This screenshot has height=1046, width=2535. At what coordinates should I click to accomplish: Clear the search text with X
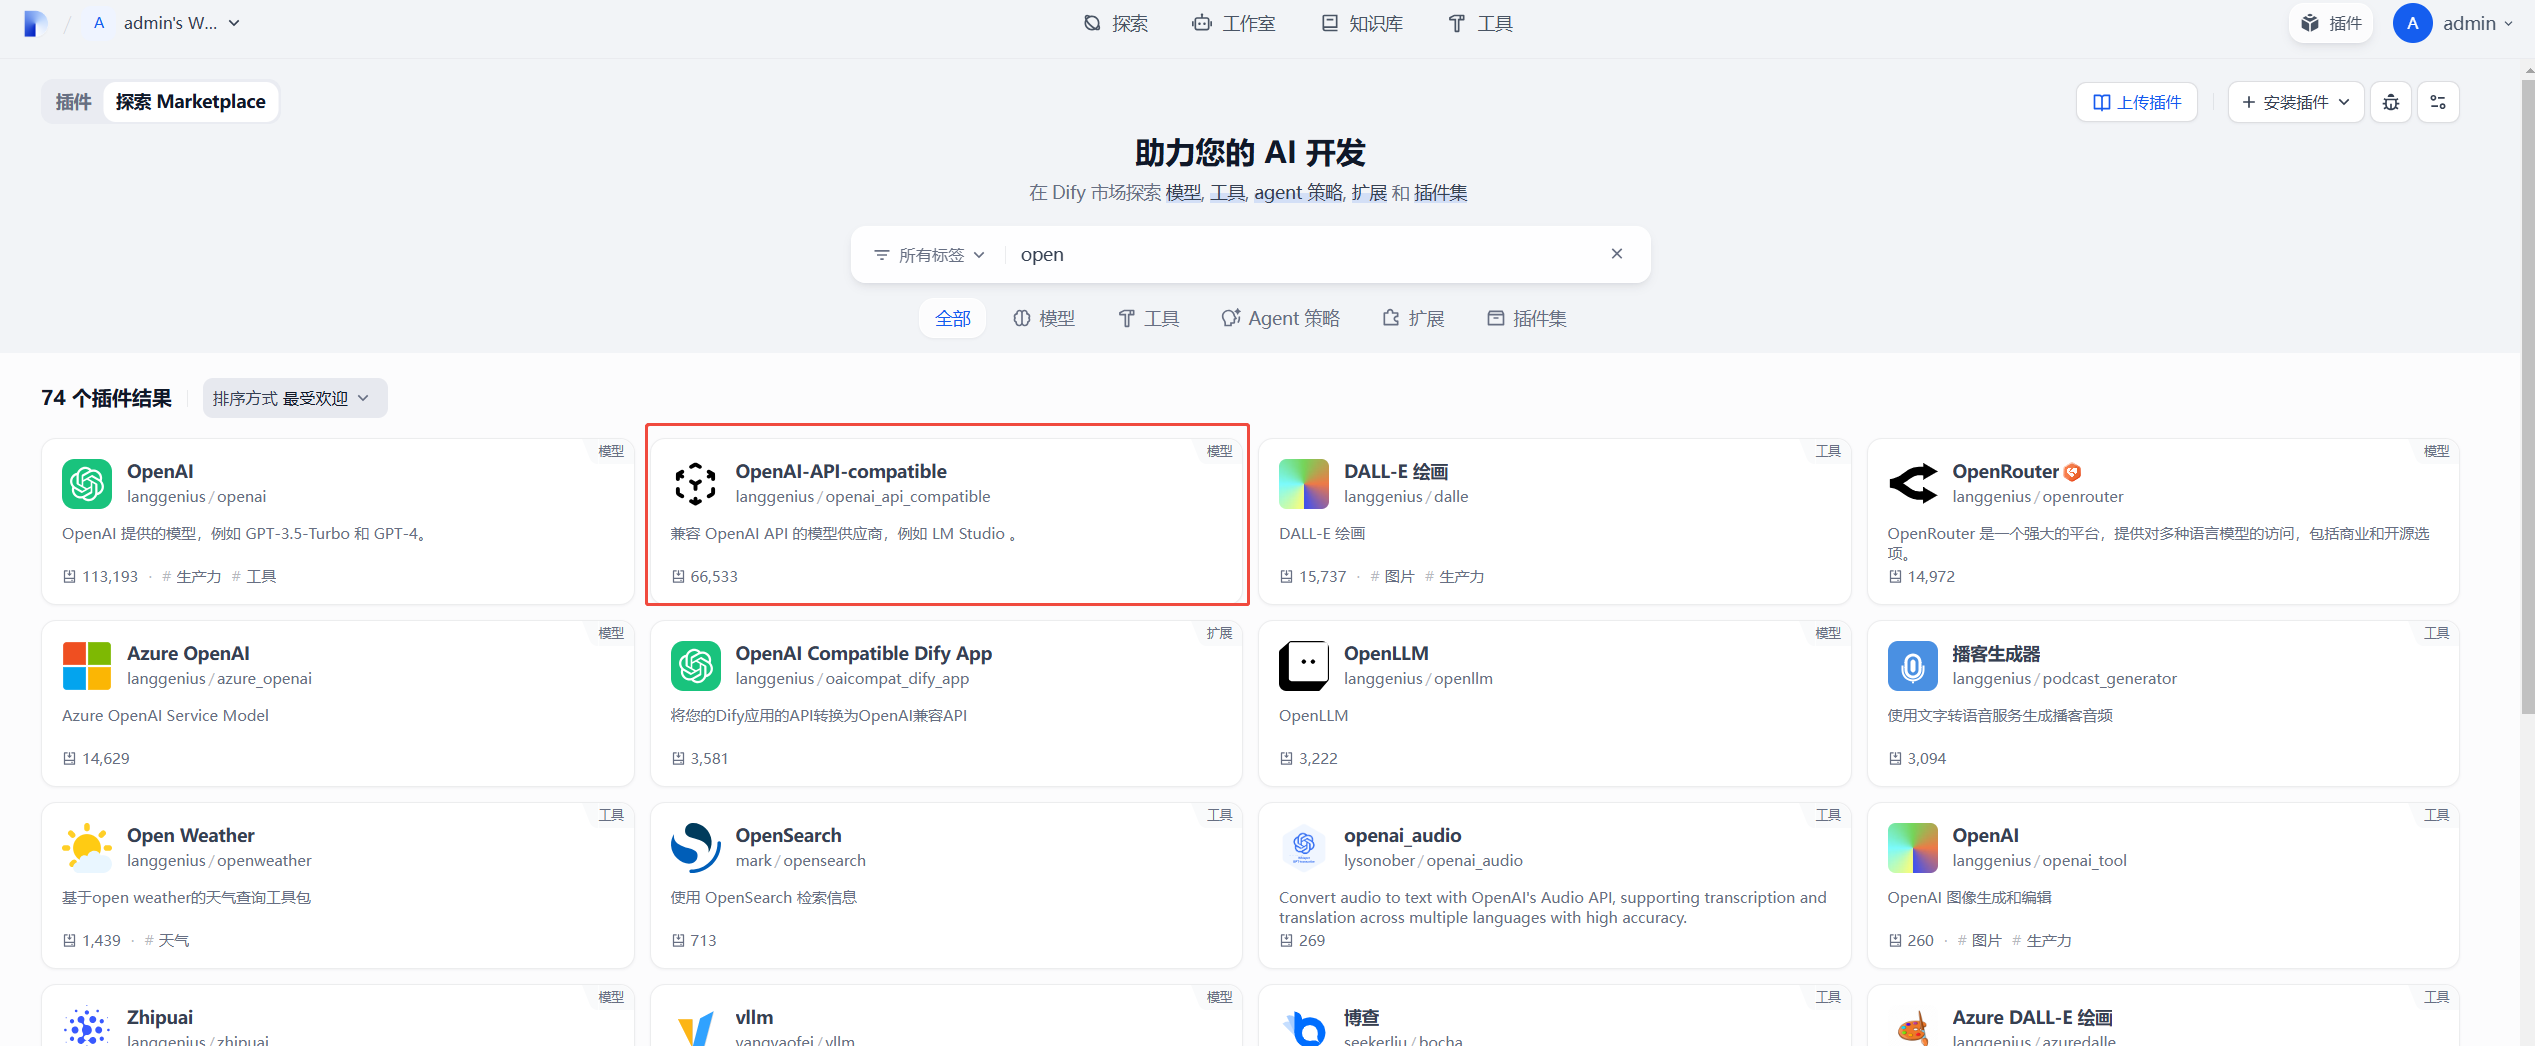(x=1617, y=254)
